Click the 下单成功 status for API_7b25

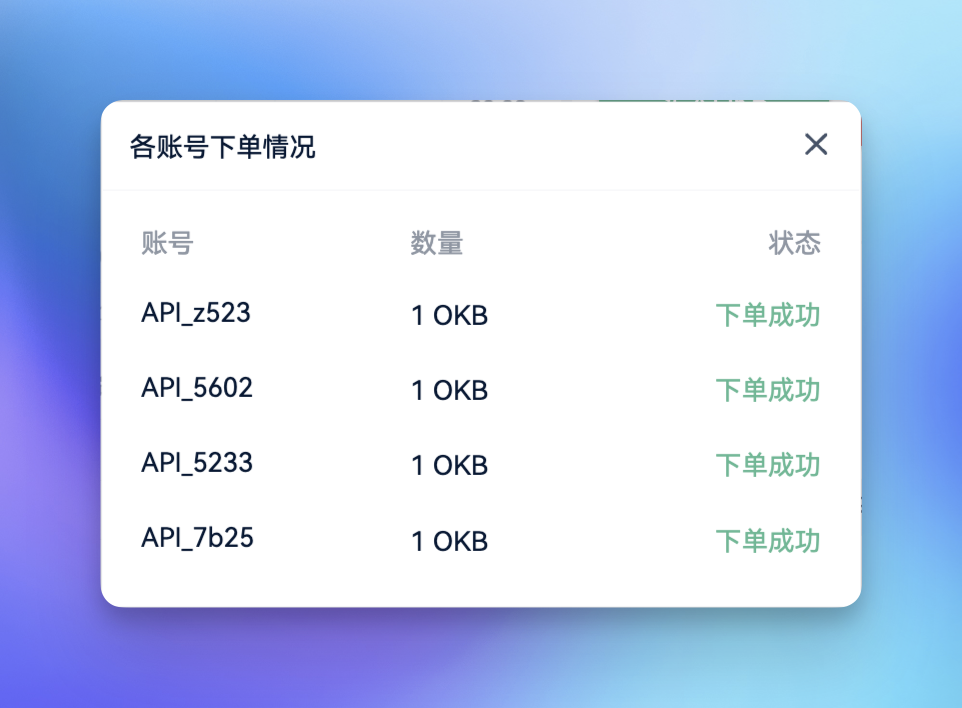tap(766, 540)
